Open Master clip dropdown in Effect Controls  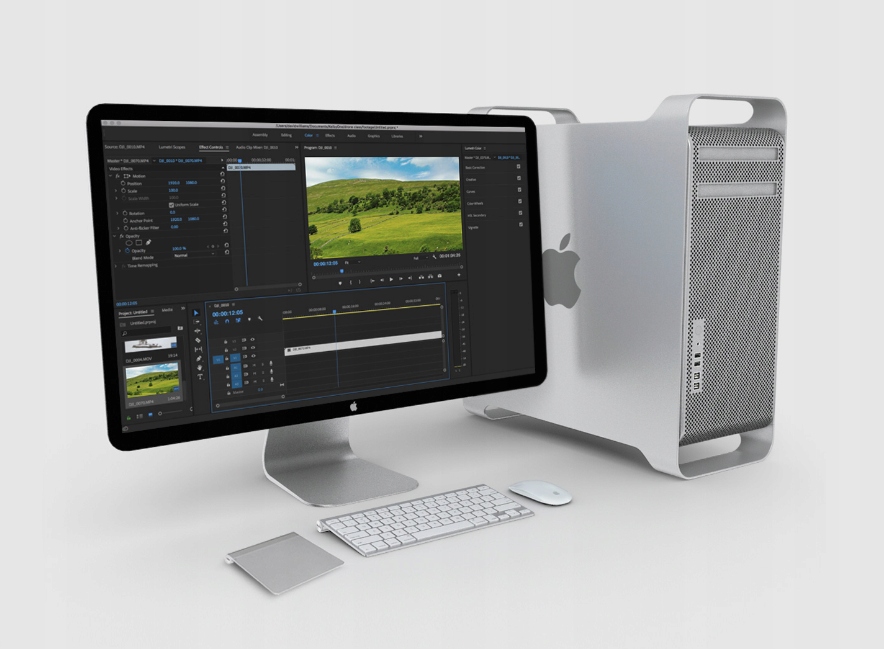point(154,161)
